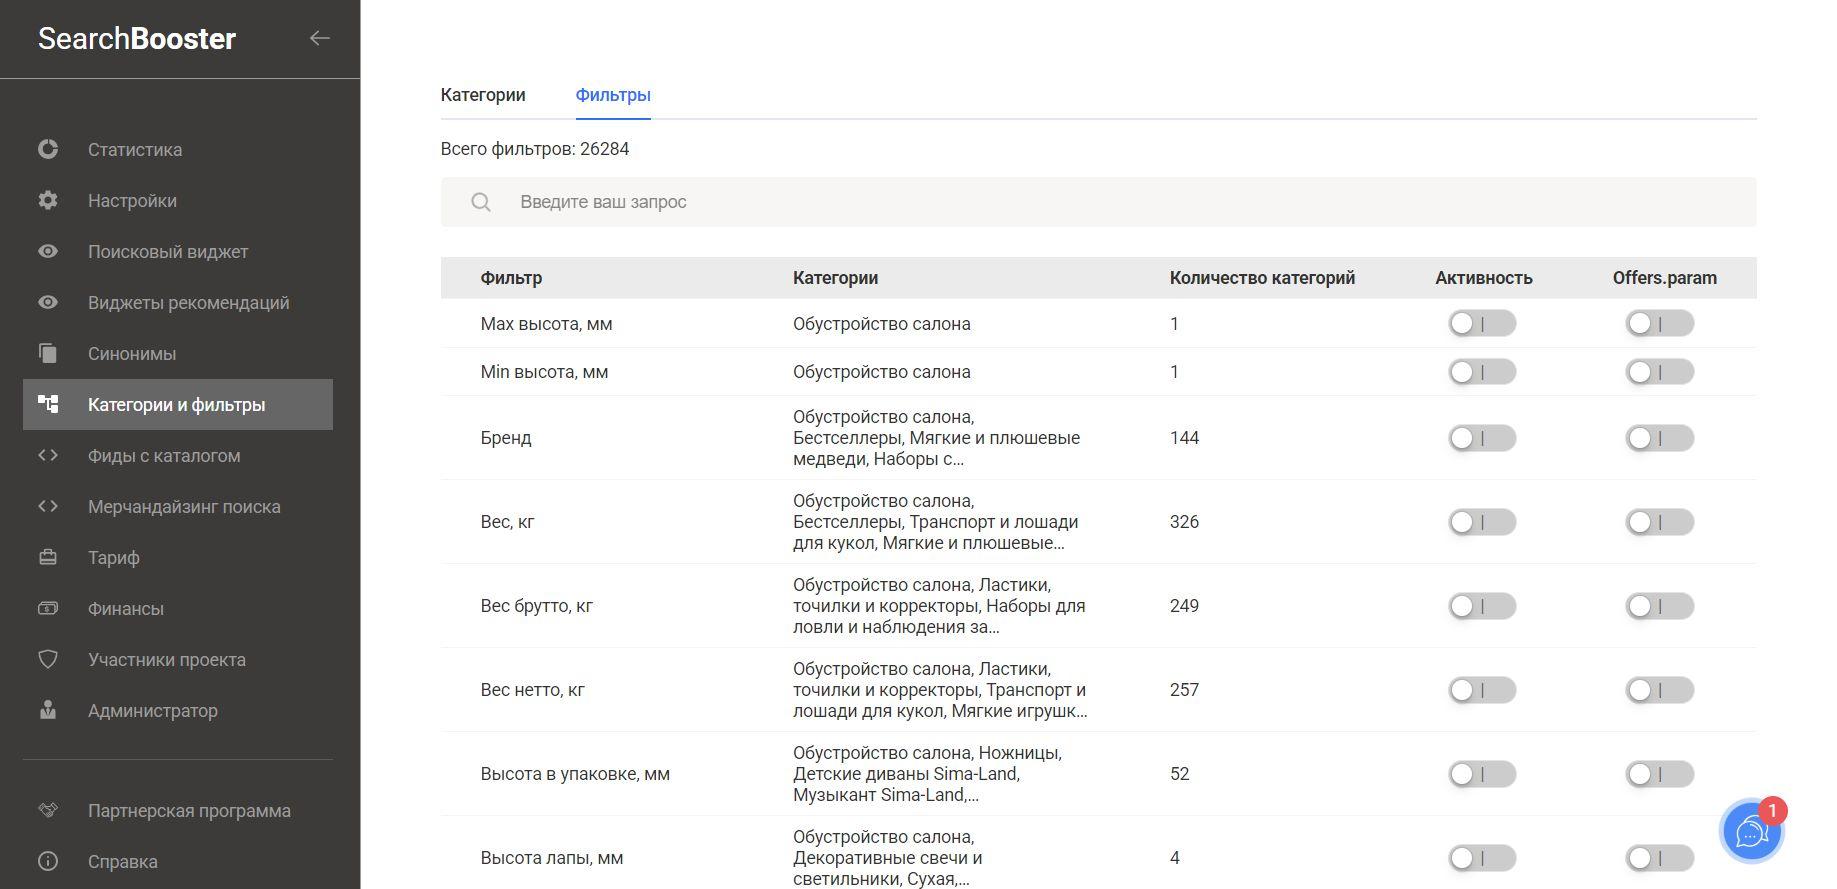The height and width of the screenshot is (889, 1837).
Task: Toggle Активность for Высота лапы, мм
Action: click(1482, 858)
